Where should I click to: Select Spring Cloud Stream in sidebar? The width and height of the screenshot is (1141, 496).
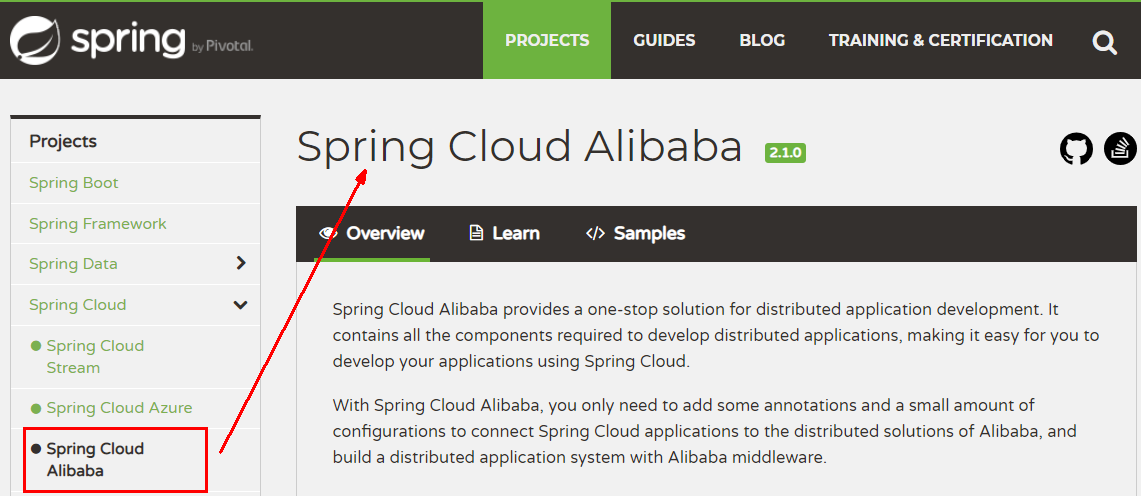point(95,356)
